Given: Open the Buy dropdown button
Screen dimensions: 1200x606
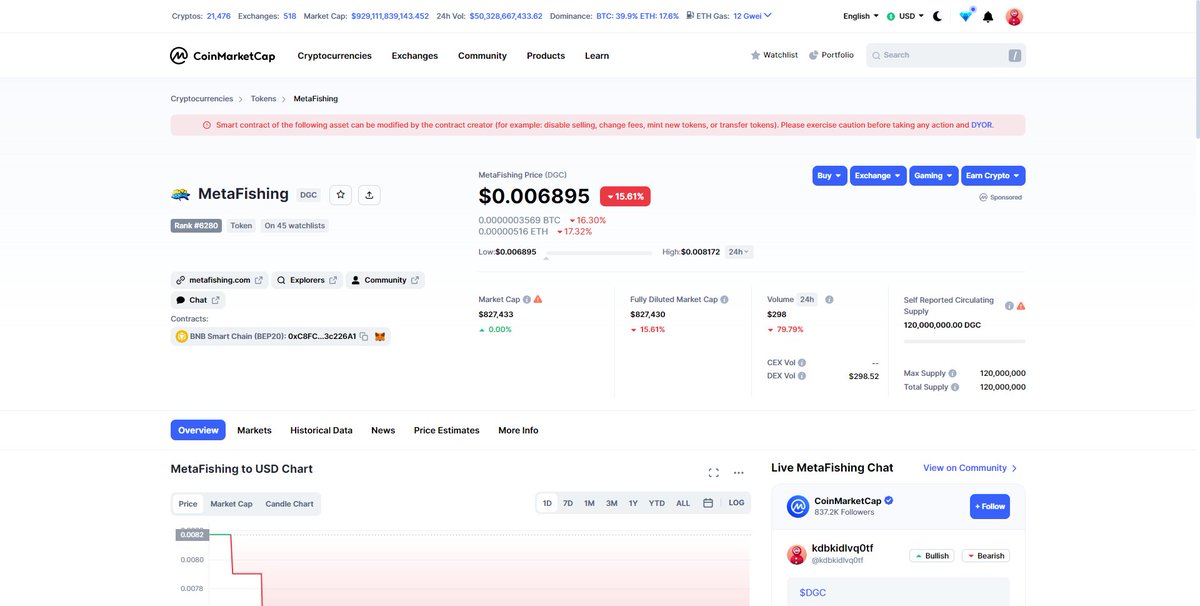Looking at the screenshot, I should point(829,176).
